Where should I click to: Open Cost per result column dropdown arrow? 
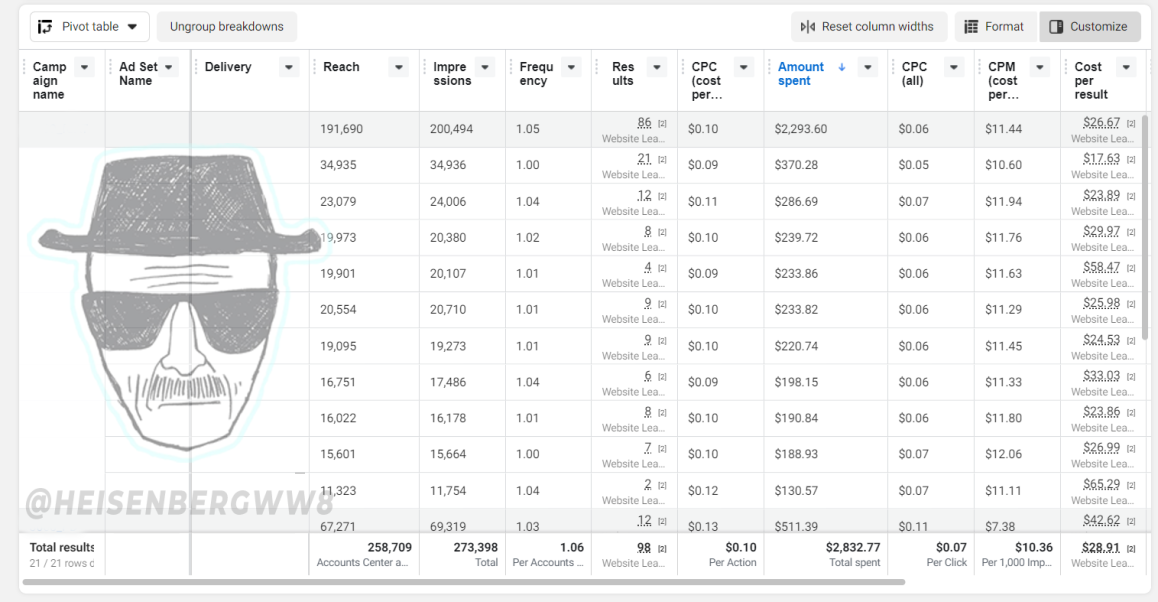(1126, 67)
